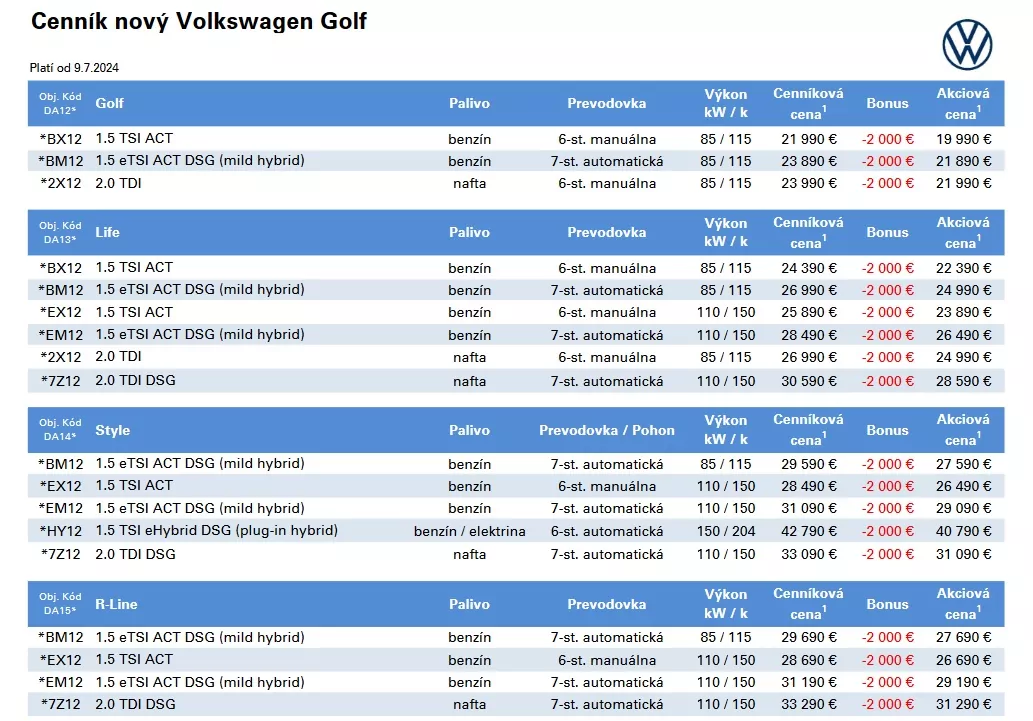This screenshot has width=1033, height=721.
Task: Click 'nafta' in the Golf table
Action: (469, 183)
